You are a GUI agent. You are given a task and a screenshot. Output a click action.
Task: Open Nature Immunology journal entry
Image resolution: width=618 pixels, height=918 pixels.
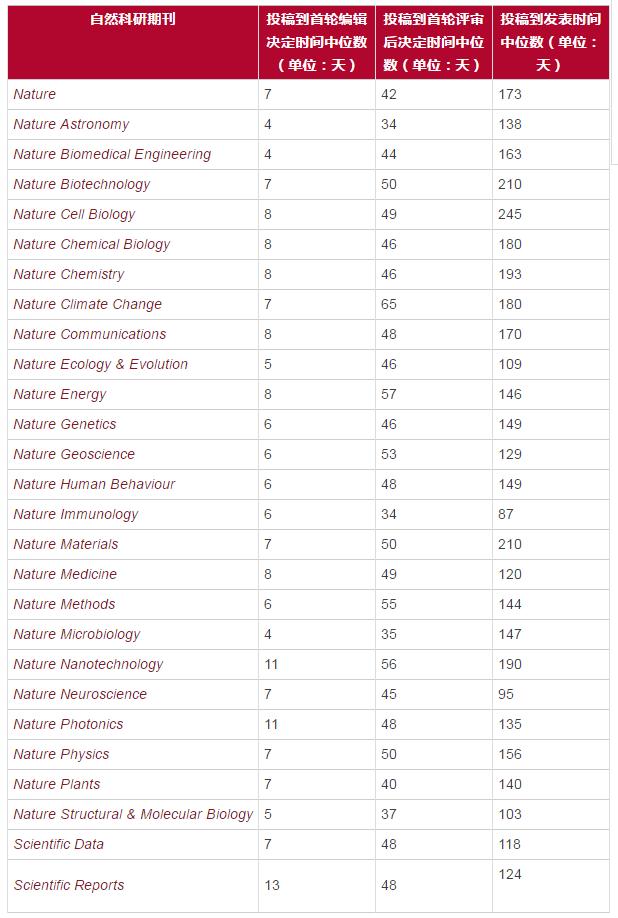point(75,515)
